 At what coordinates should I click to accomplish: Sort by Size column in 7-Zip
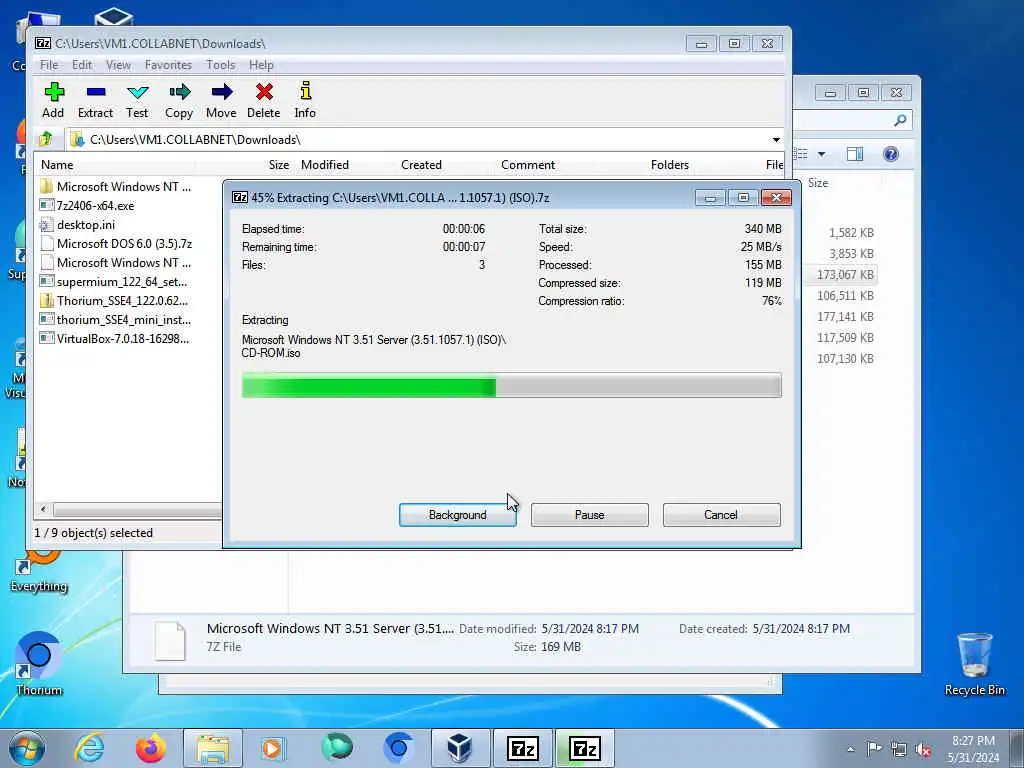point(279,165)
